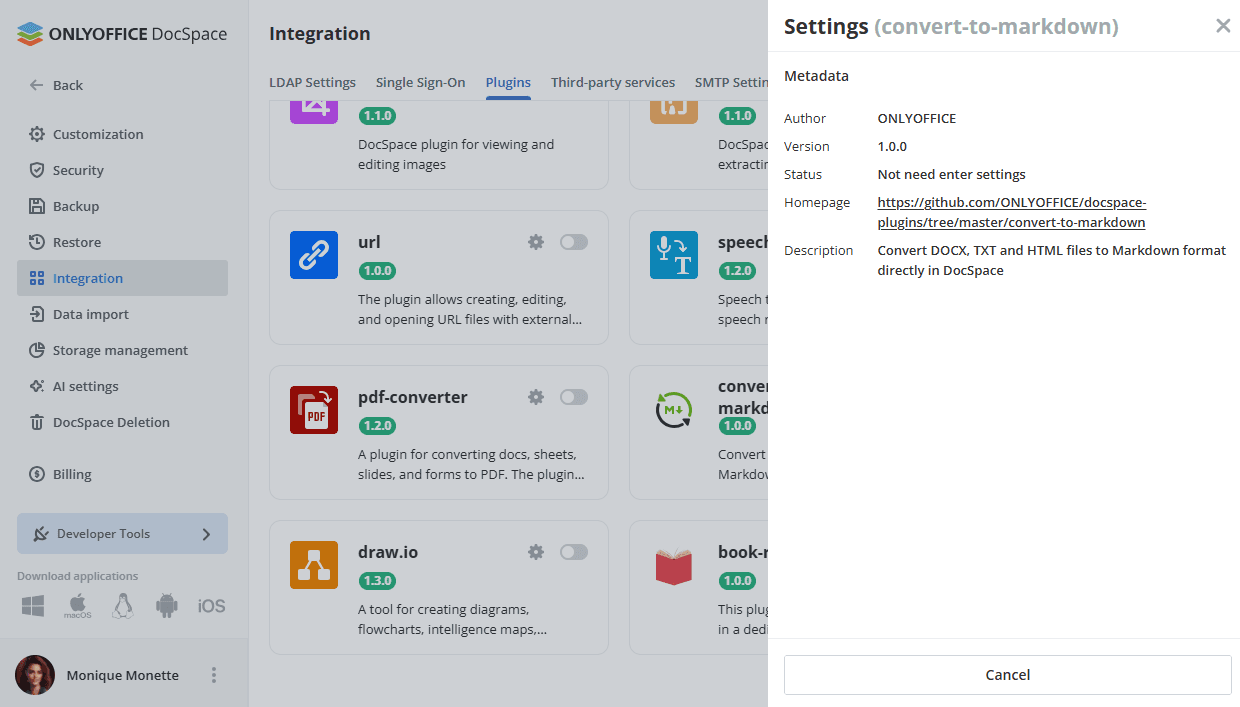The height and width of the screenshot is (707, 1240).
Task: Open Monique Monette profile options menu
Action: 213,675
